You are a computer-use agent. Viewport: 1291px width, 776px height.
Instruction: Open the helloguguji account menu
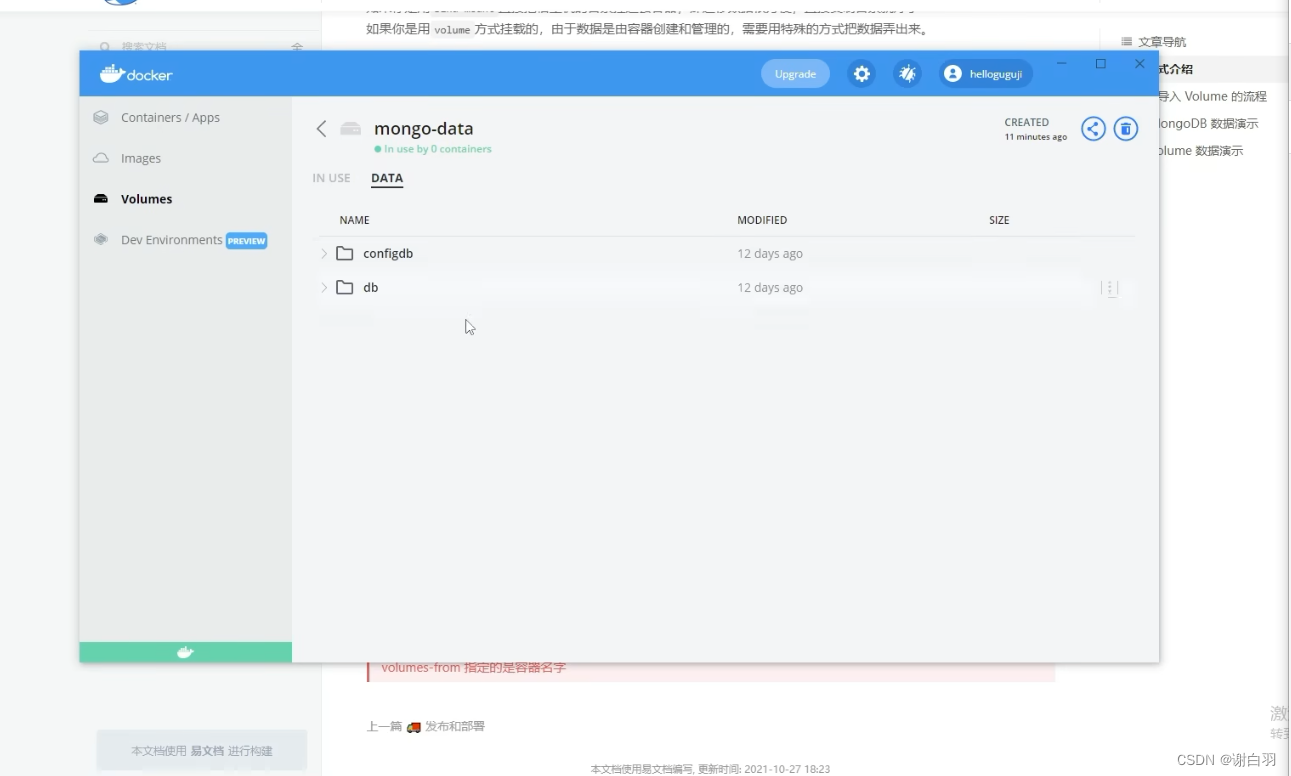point(986,74)
